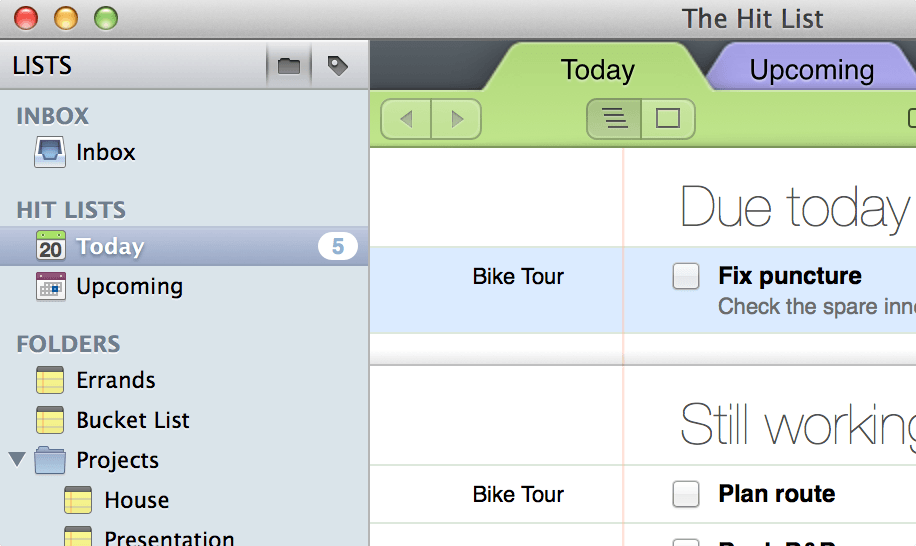Mark Plan route task as complete

686,494
